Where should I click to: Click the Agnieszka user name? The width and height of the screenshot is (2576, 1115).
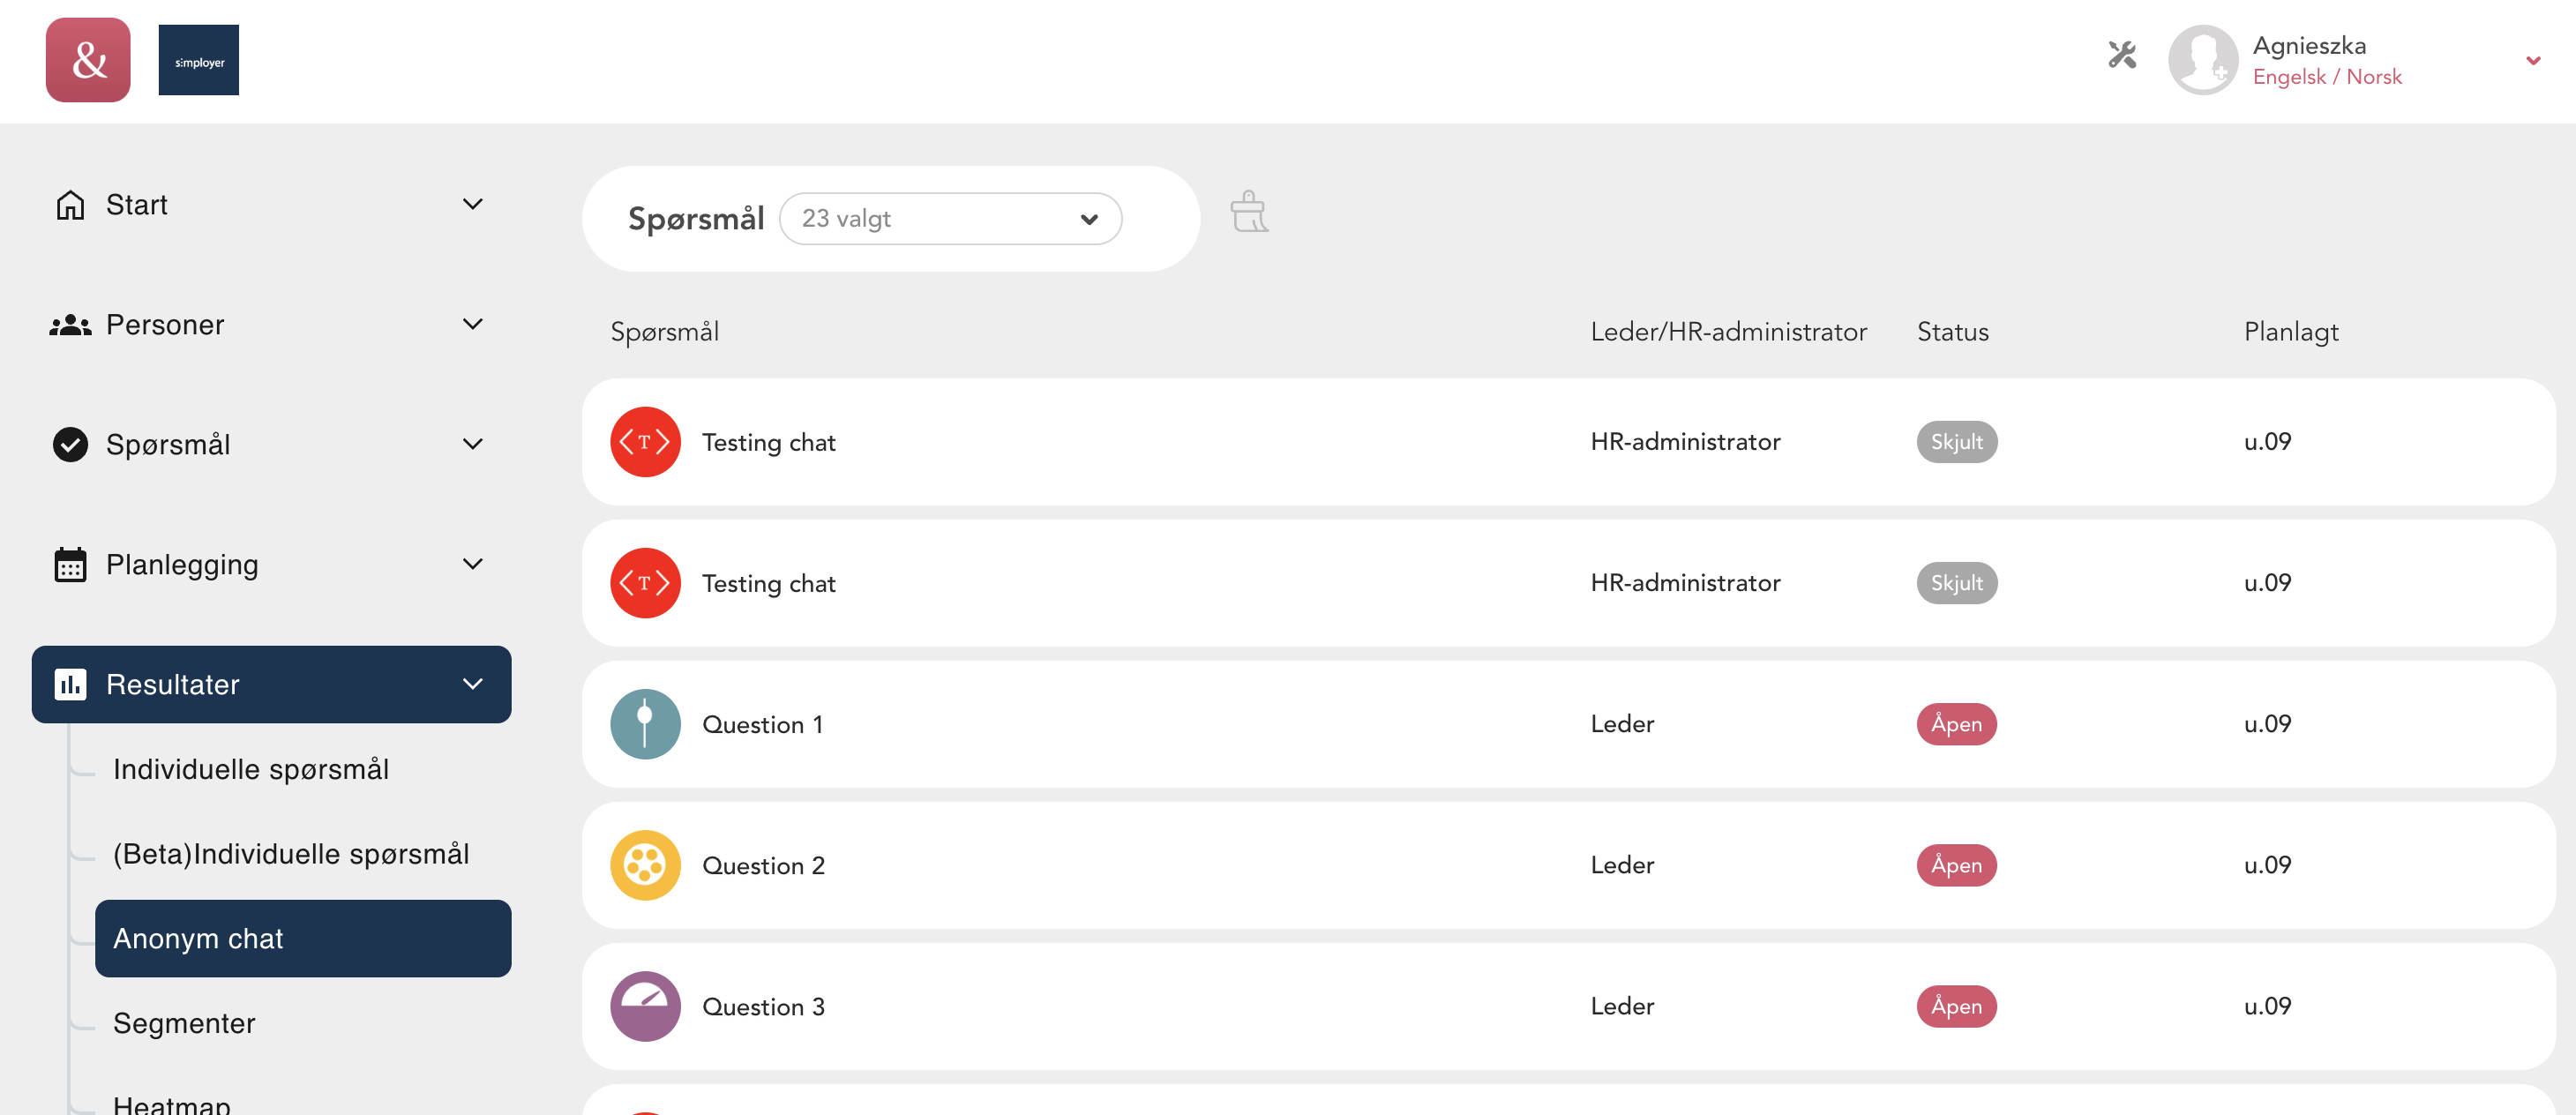(2308, 46)
